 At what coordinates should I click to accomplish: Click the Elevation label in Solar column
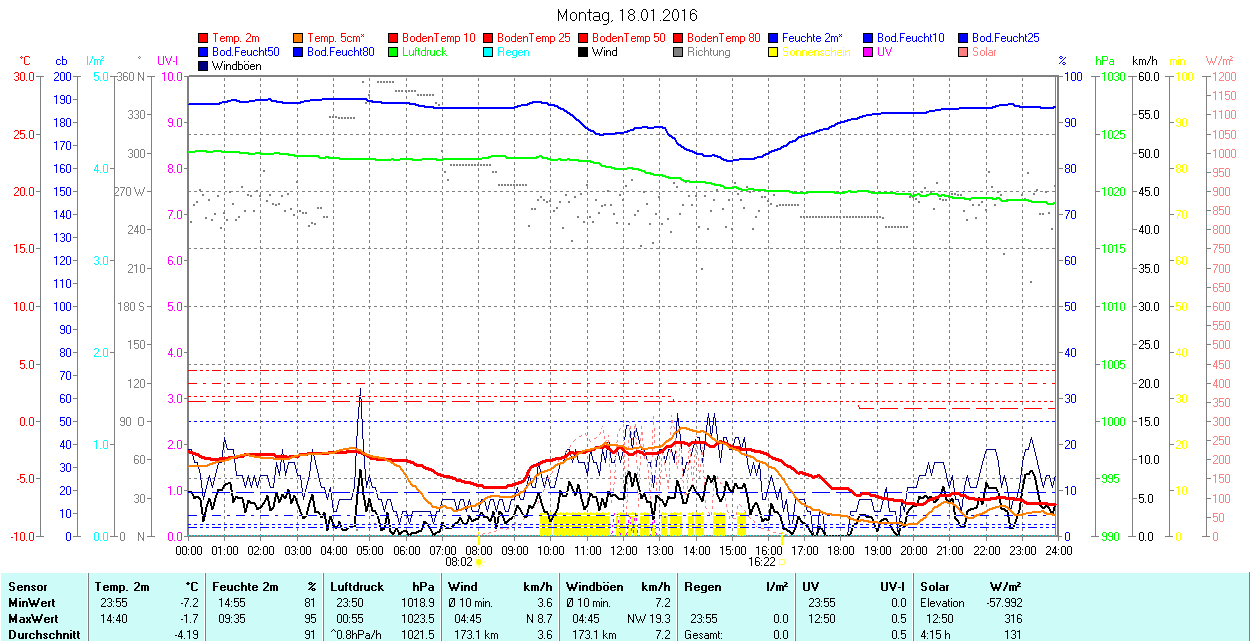(x=942, y=603)
